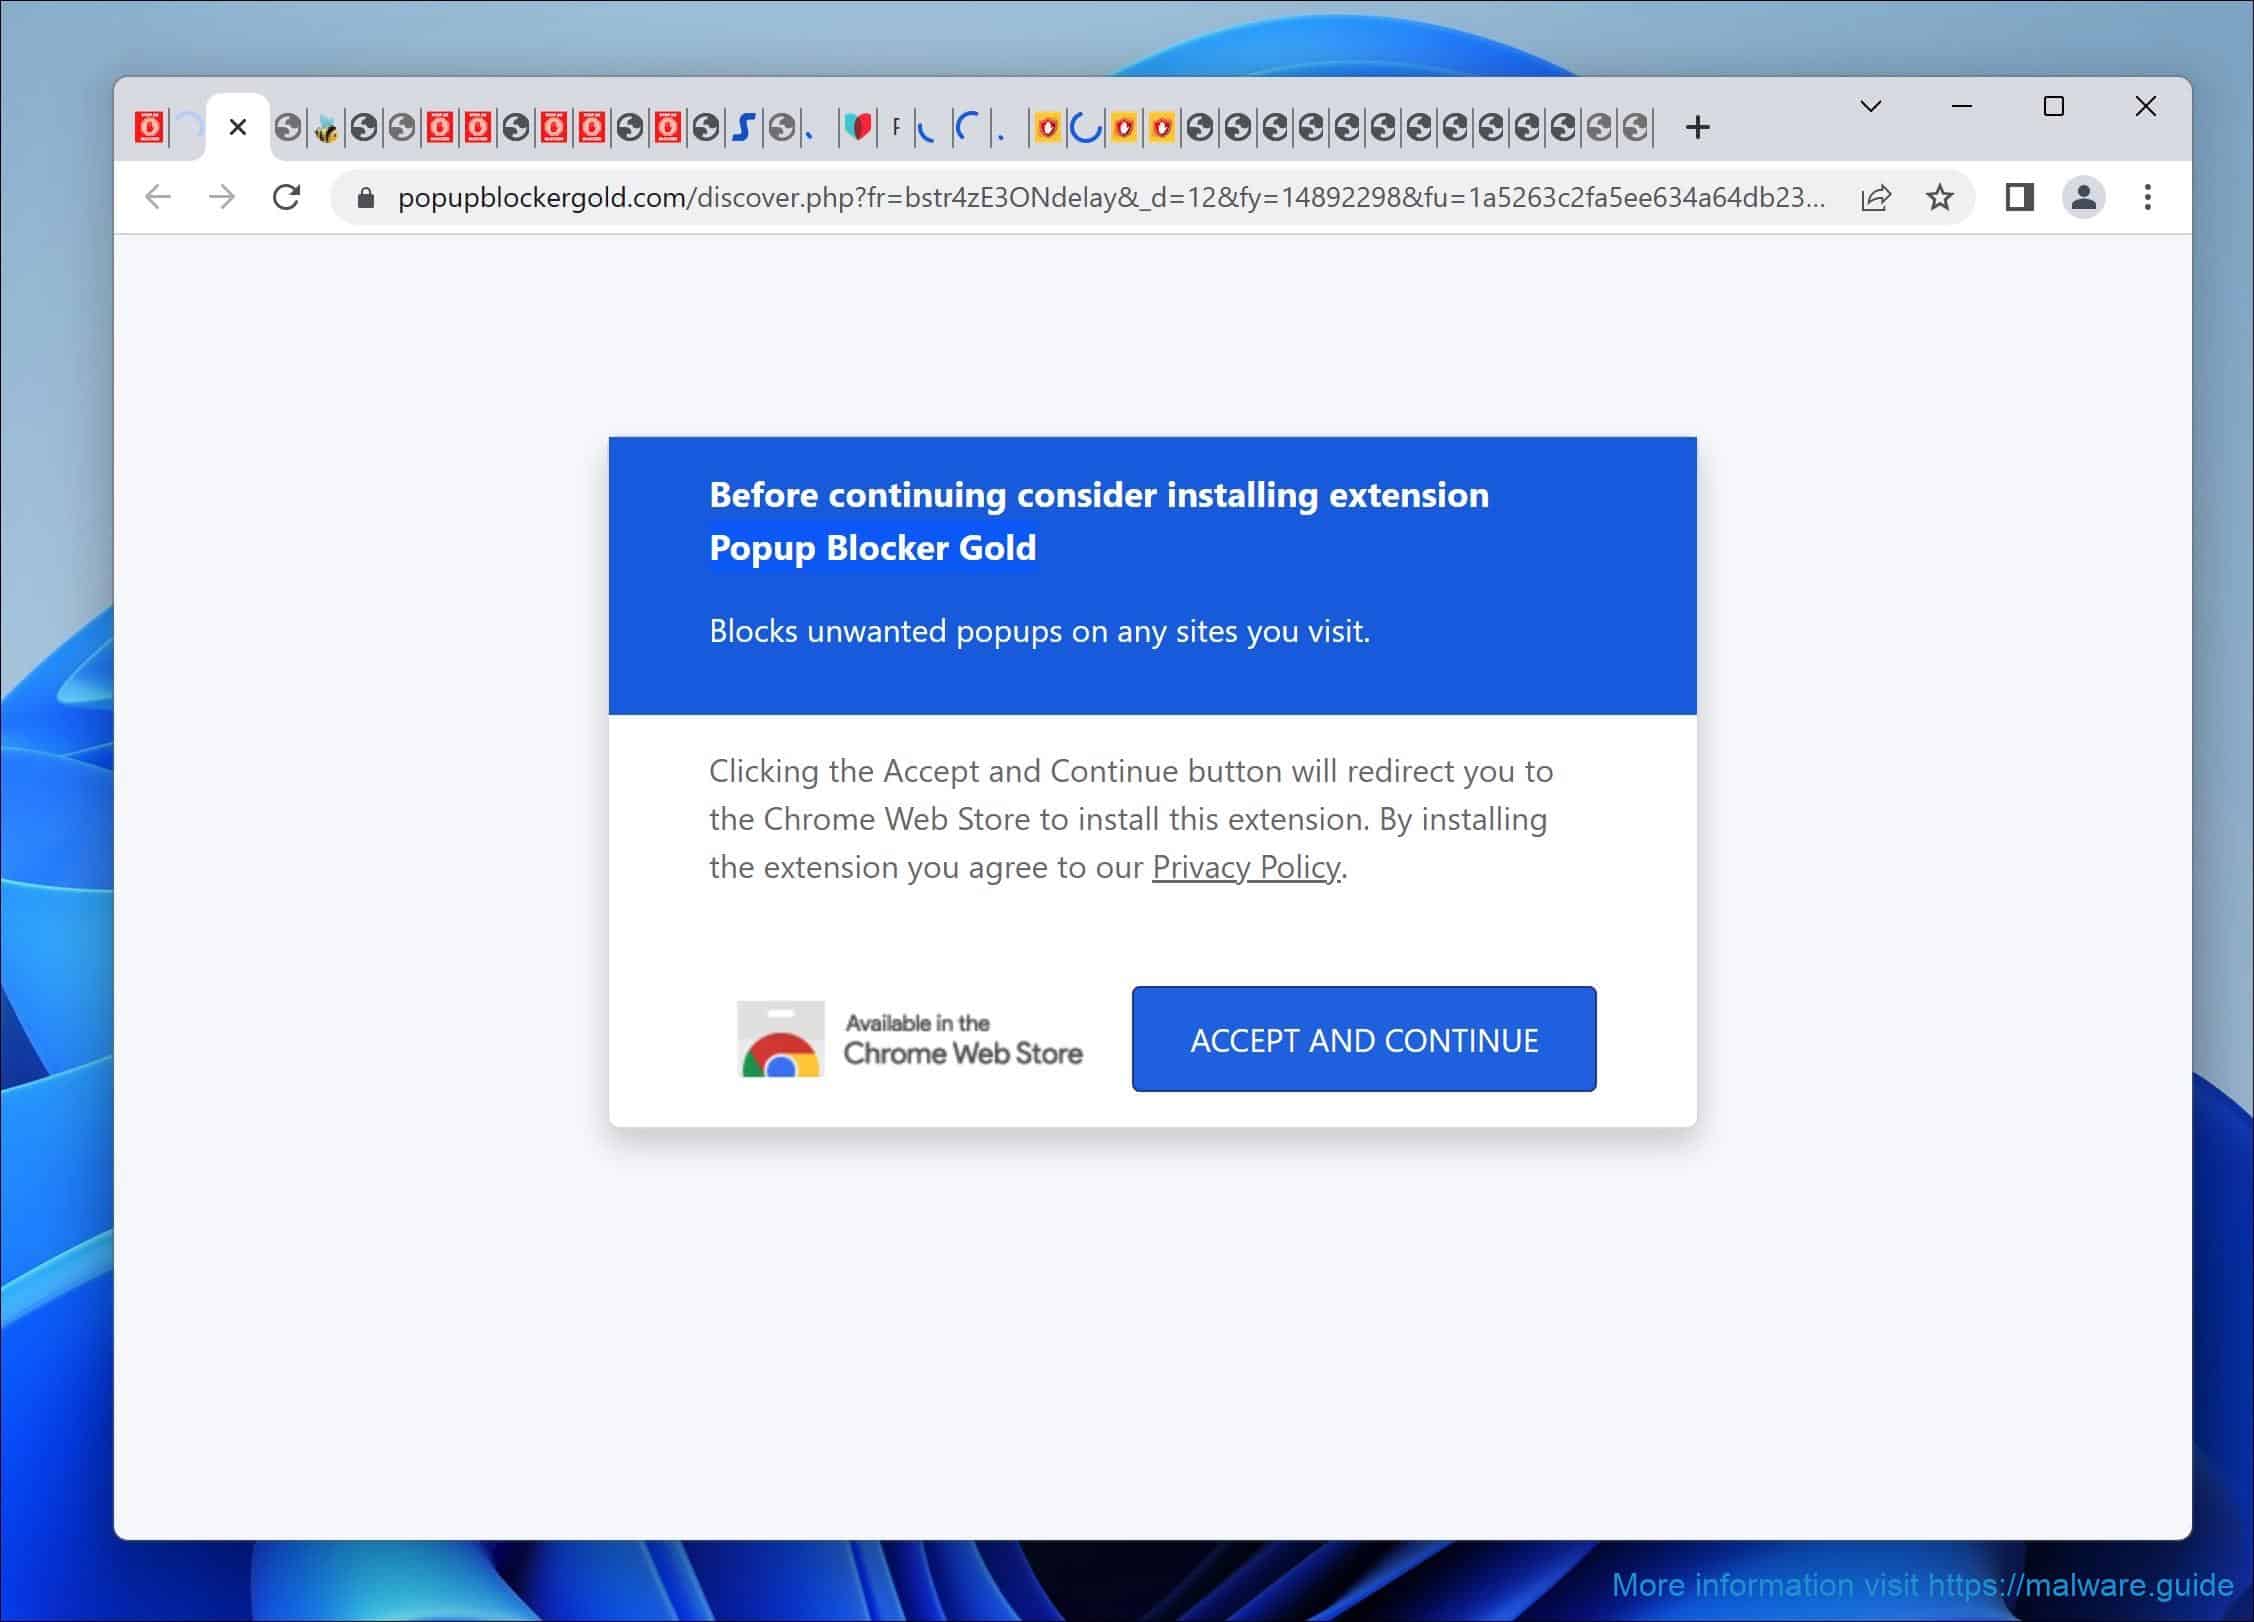Screen dimensions: 2254x1622
Task: Open the Chrome side panel
Action: tap(2020, 197)
